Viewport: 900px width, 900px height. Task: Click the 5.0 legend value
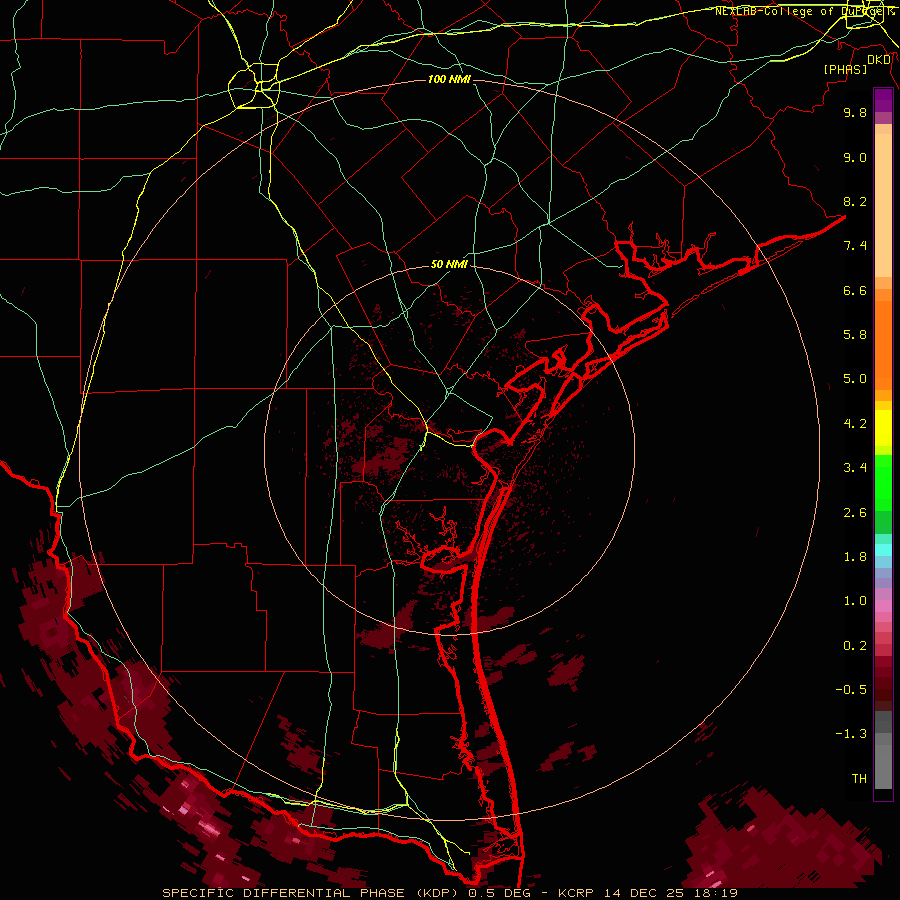coord(855,379)
